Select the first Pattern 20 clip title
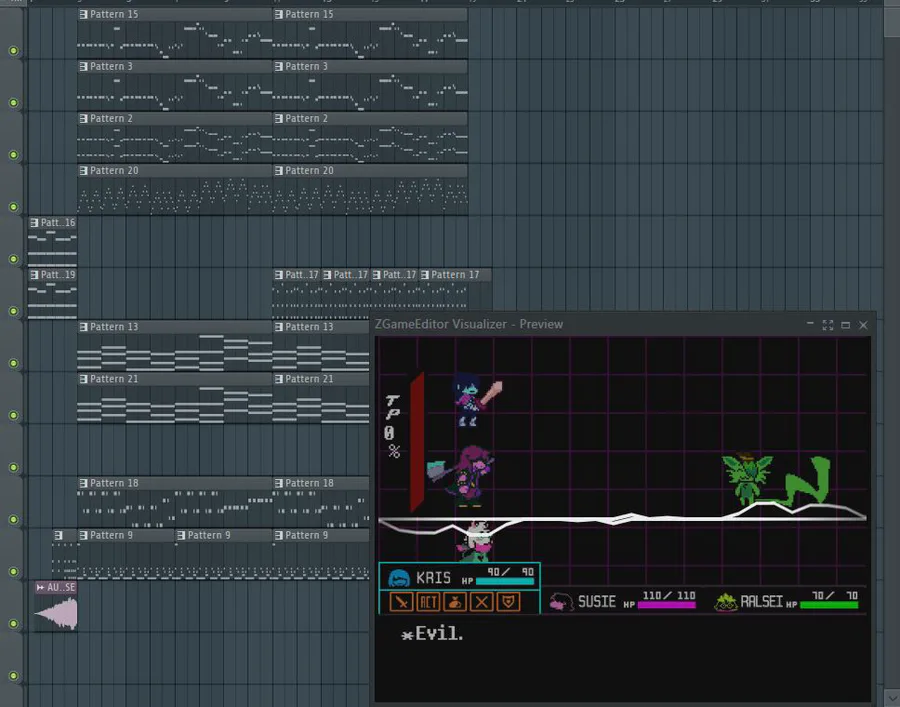This screenshot has width=900, height=707. (114, 170)
